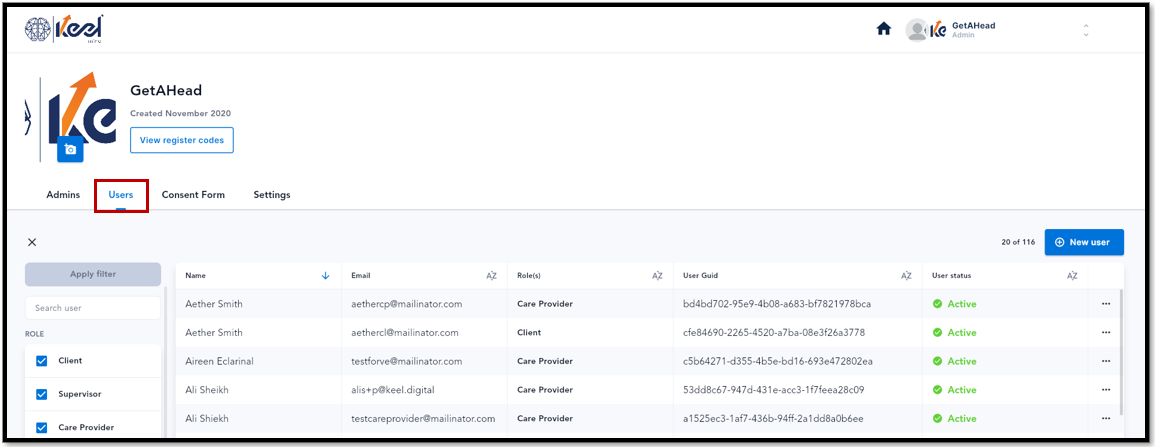Click the Keel logo in top bar

pyautogui.click(x=63, y=29)
